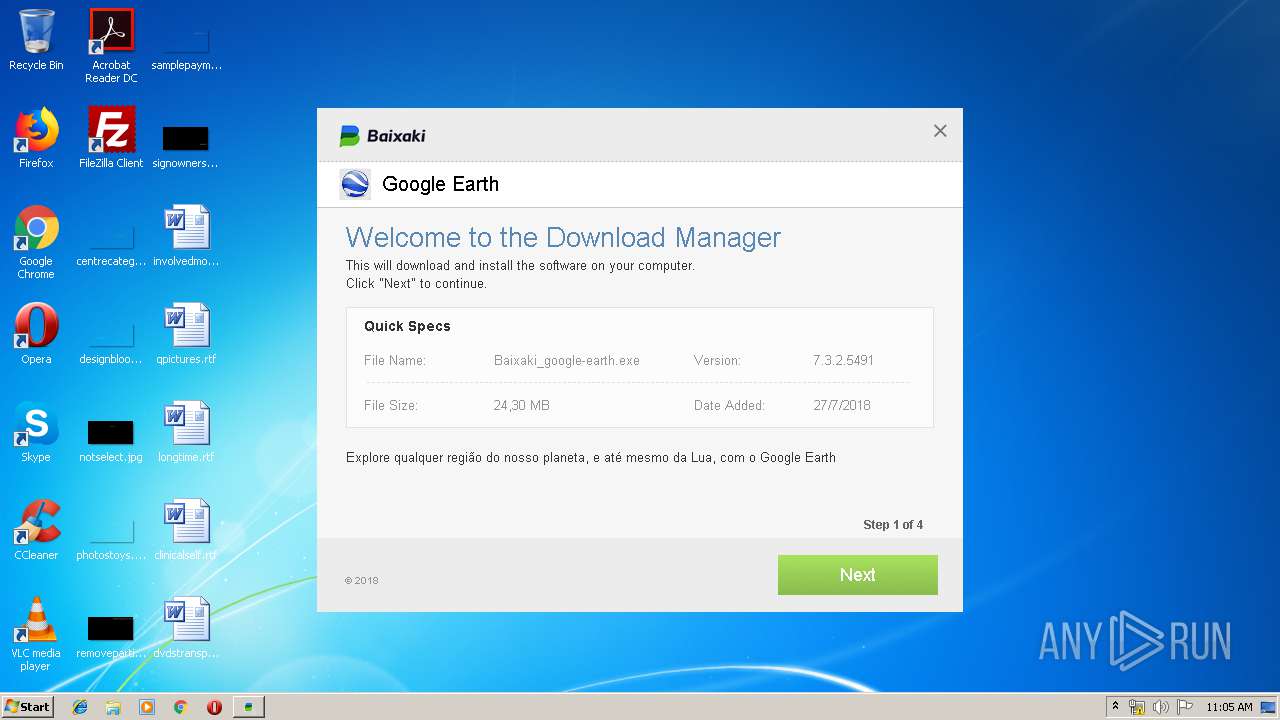The image size is (1280, 720).
Task: Open Internet Explorer from taskbar
Action: coord(80,707)
